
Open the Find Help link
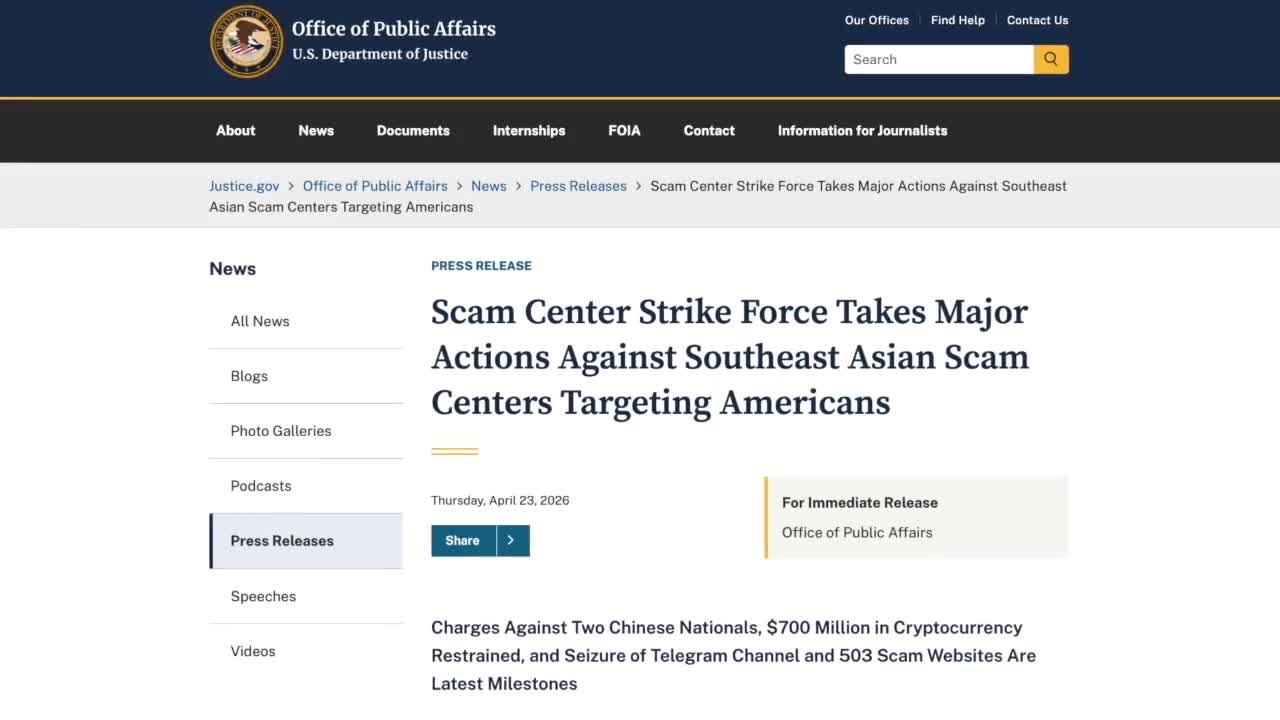tap(957, 20)
